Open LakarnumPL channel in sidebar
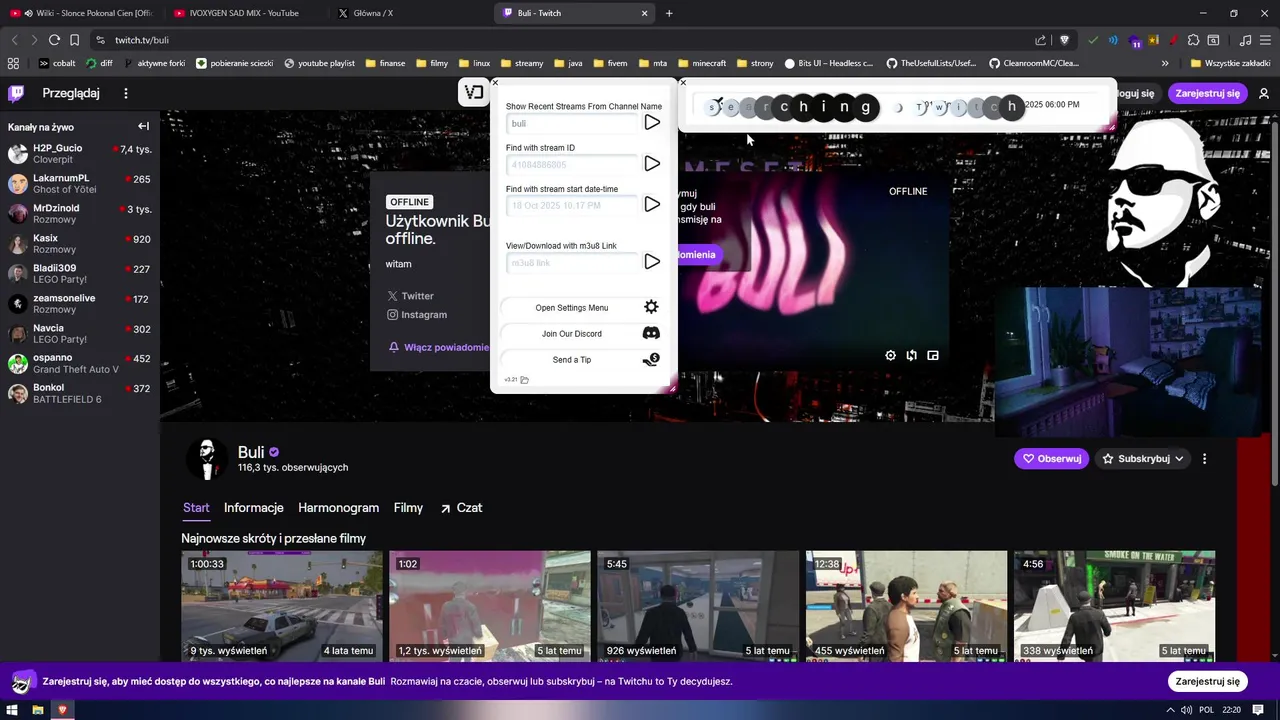 (x=80, y=184)
